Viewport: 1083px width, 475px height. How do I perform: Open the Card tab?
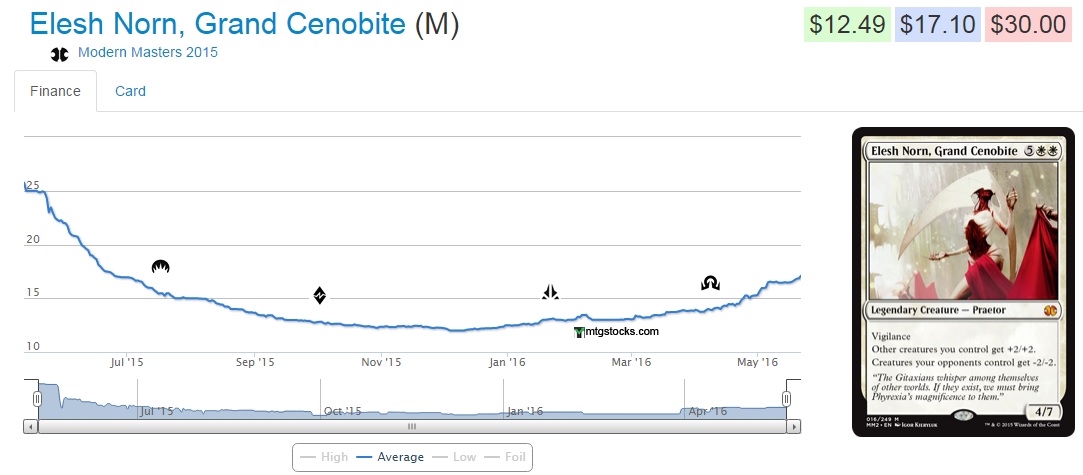(130, 91)
